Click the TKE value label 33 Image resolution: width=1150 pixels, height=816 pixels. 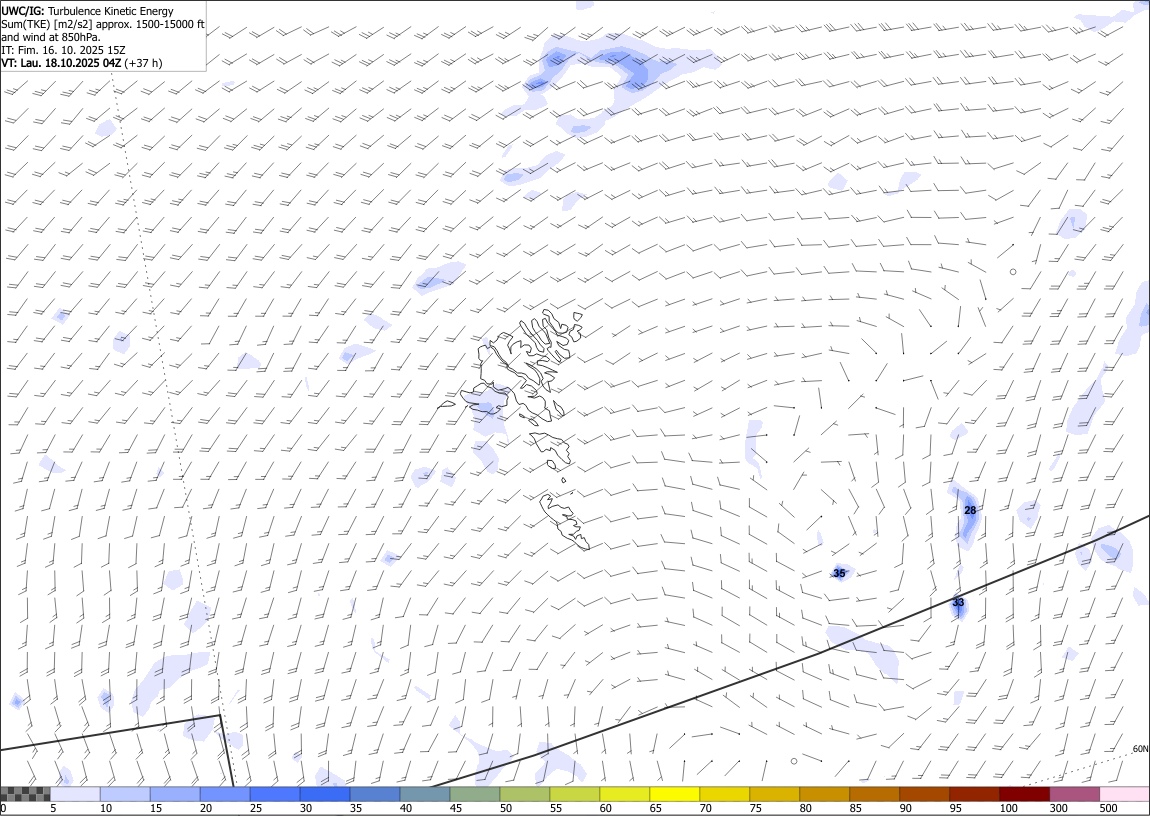pyautogui.click(x=958, y=603)
